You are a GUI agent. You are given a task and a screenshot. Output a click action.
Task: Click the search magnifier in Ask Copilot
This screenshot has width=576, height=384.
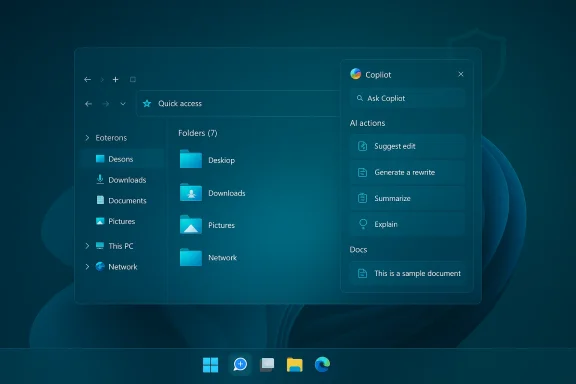click(x=360, y=98)
